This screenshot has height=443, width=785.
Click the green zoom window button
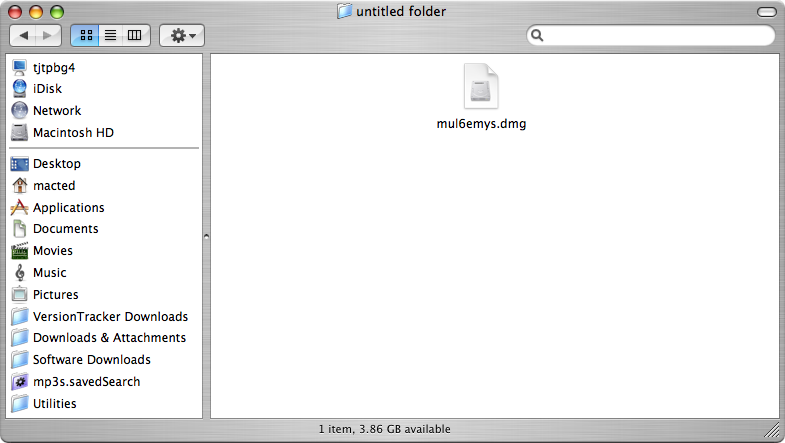pyautogui.click(x=57, y=12)
